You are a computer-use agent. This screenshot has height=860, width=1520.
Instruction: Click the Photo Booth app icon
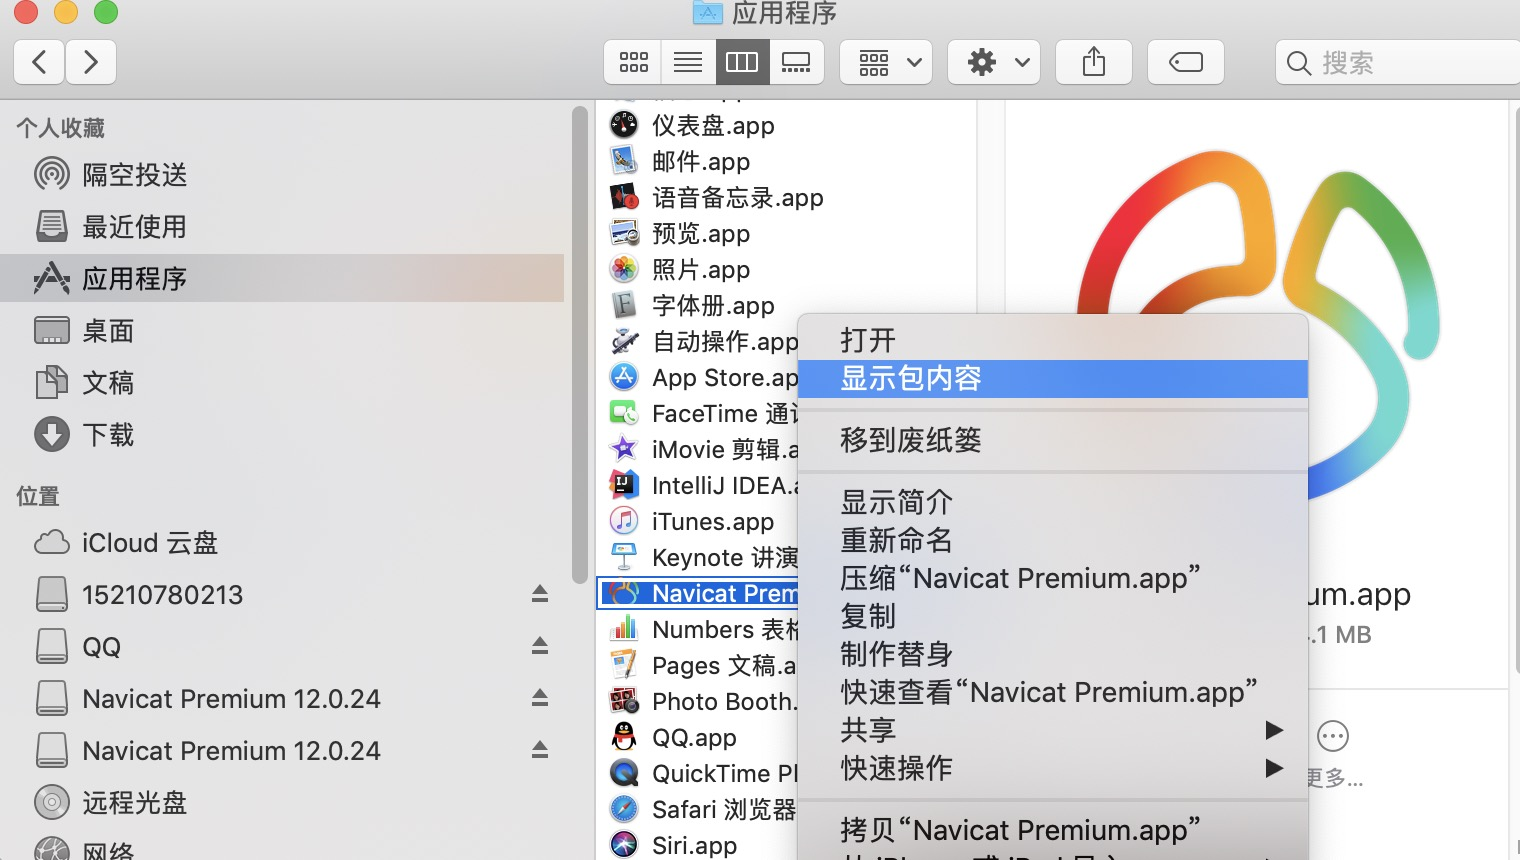(624, 701)
